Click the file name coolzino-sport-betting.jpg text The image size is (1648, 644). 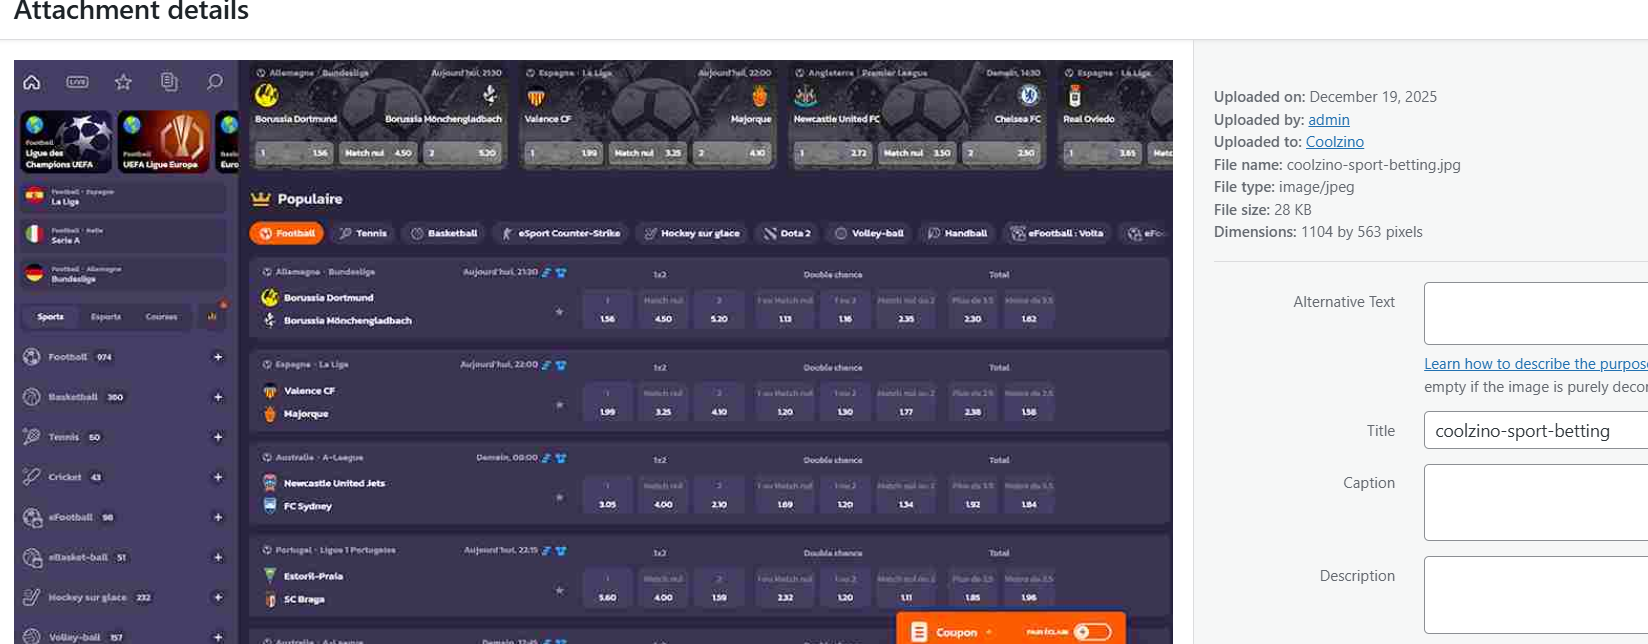(1373, 165)
